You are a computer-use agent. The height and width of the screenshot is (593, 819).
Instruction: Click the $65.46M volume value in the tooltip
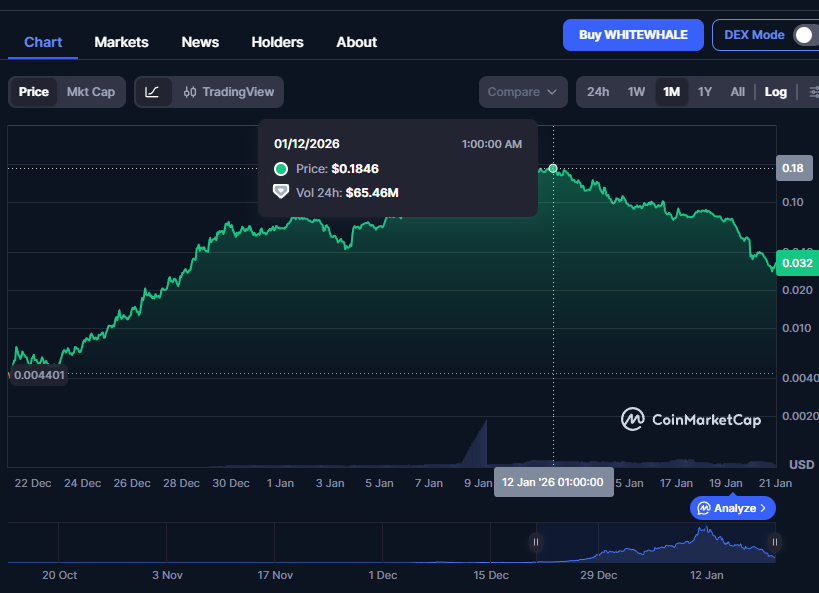tap(372, 193)
